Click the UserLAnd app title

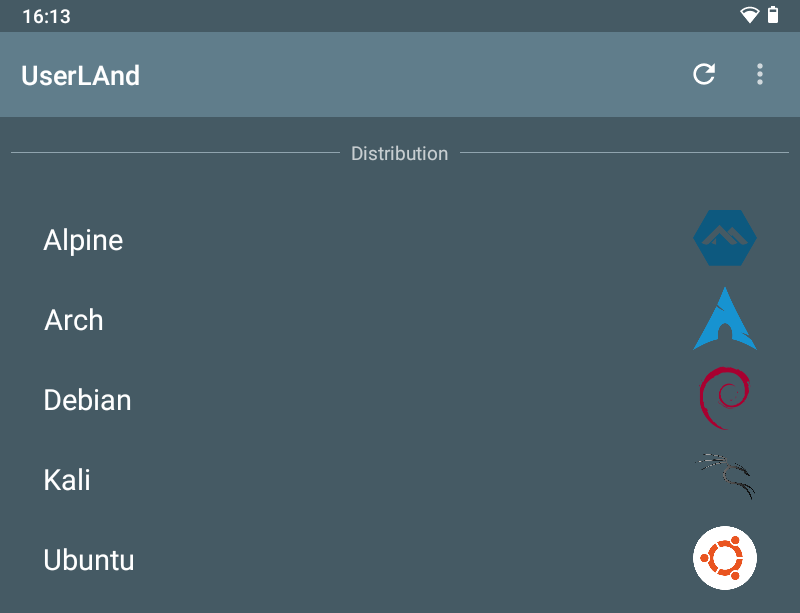coord(80,75)
